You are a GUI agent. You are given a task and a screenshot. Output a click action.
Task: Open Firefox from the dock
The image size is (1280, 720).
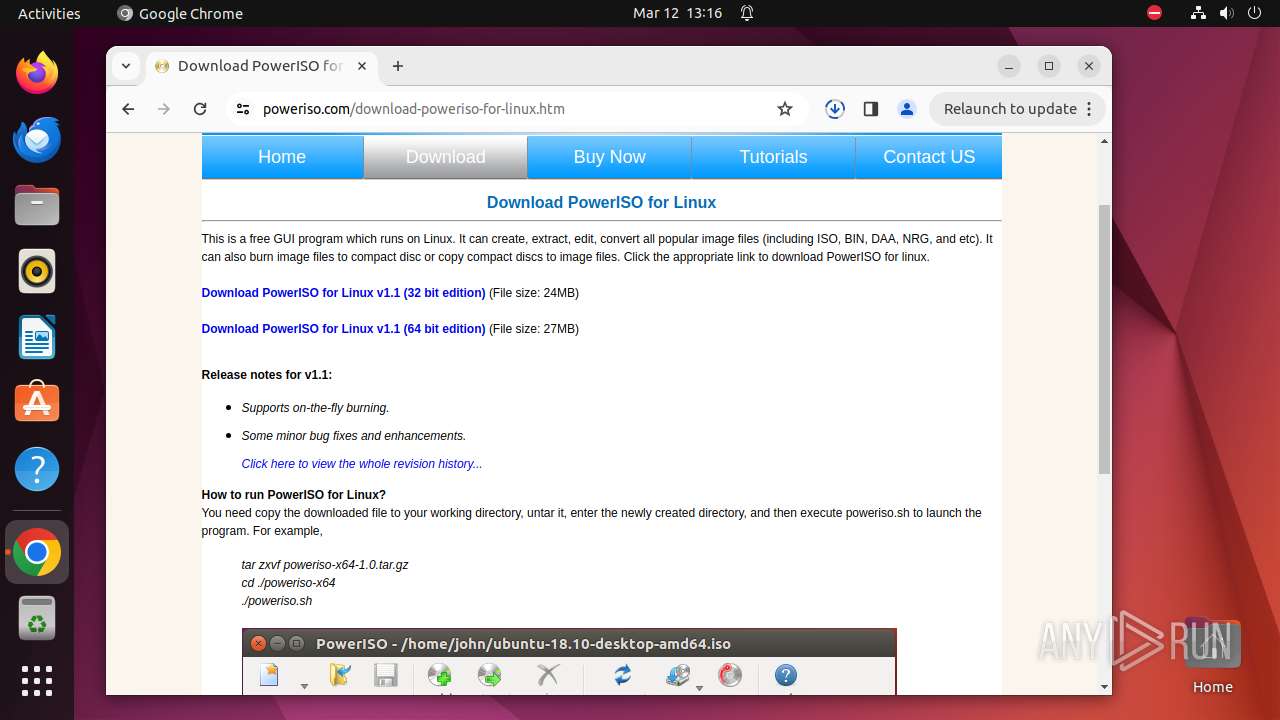point(37,73)
